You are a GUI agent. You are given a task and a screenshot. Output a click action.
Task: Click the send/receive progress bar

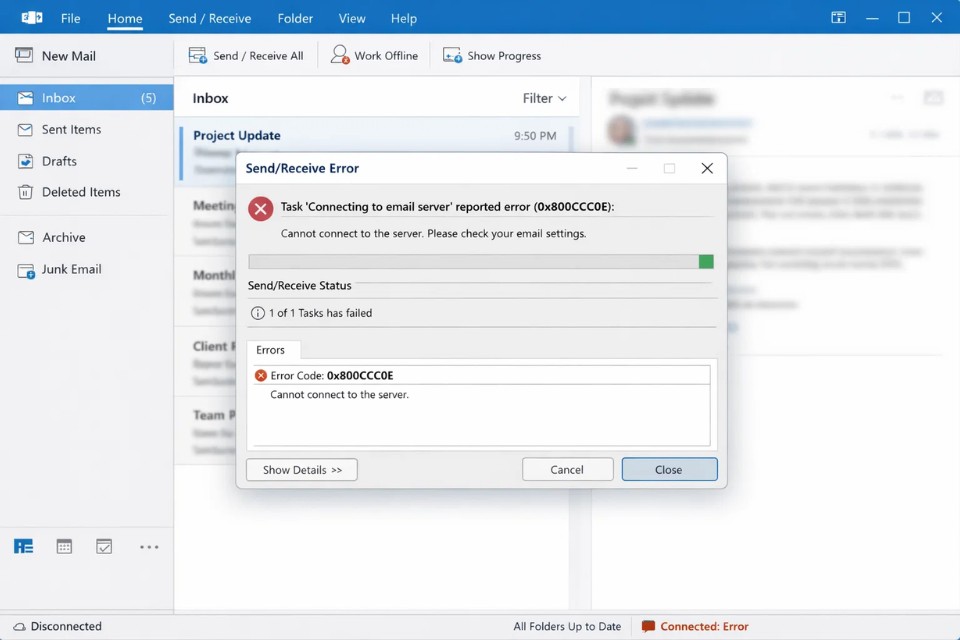480,261
